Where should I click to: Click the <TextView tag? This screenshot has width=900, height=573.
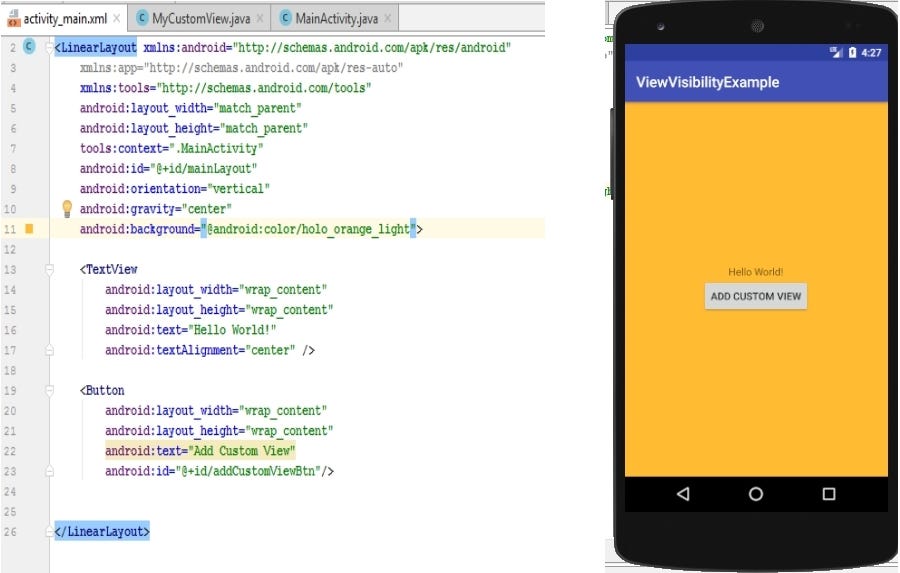tap(108, 269)
